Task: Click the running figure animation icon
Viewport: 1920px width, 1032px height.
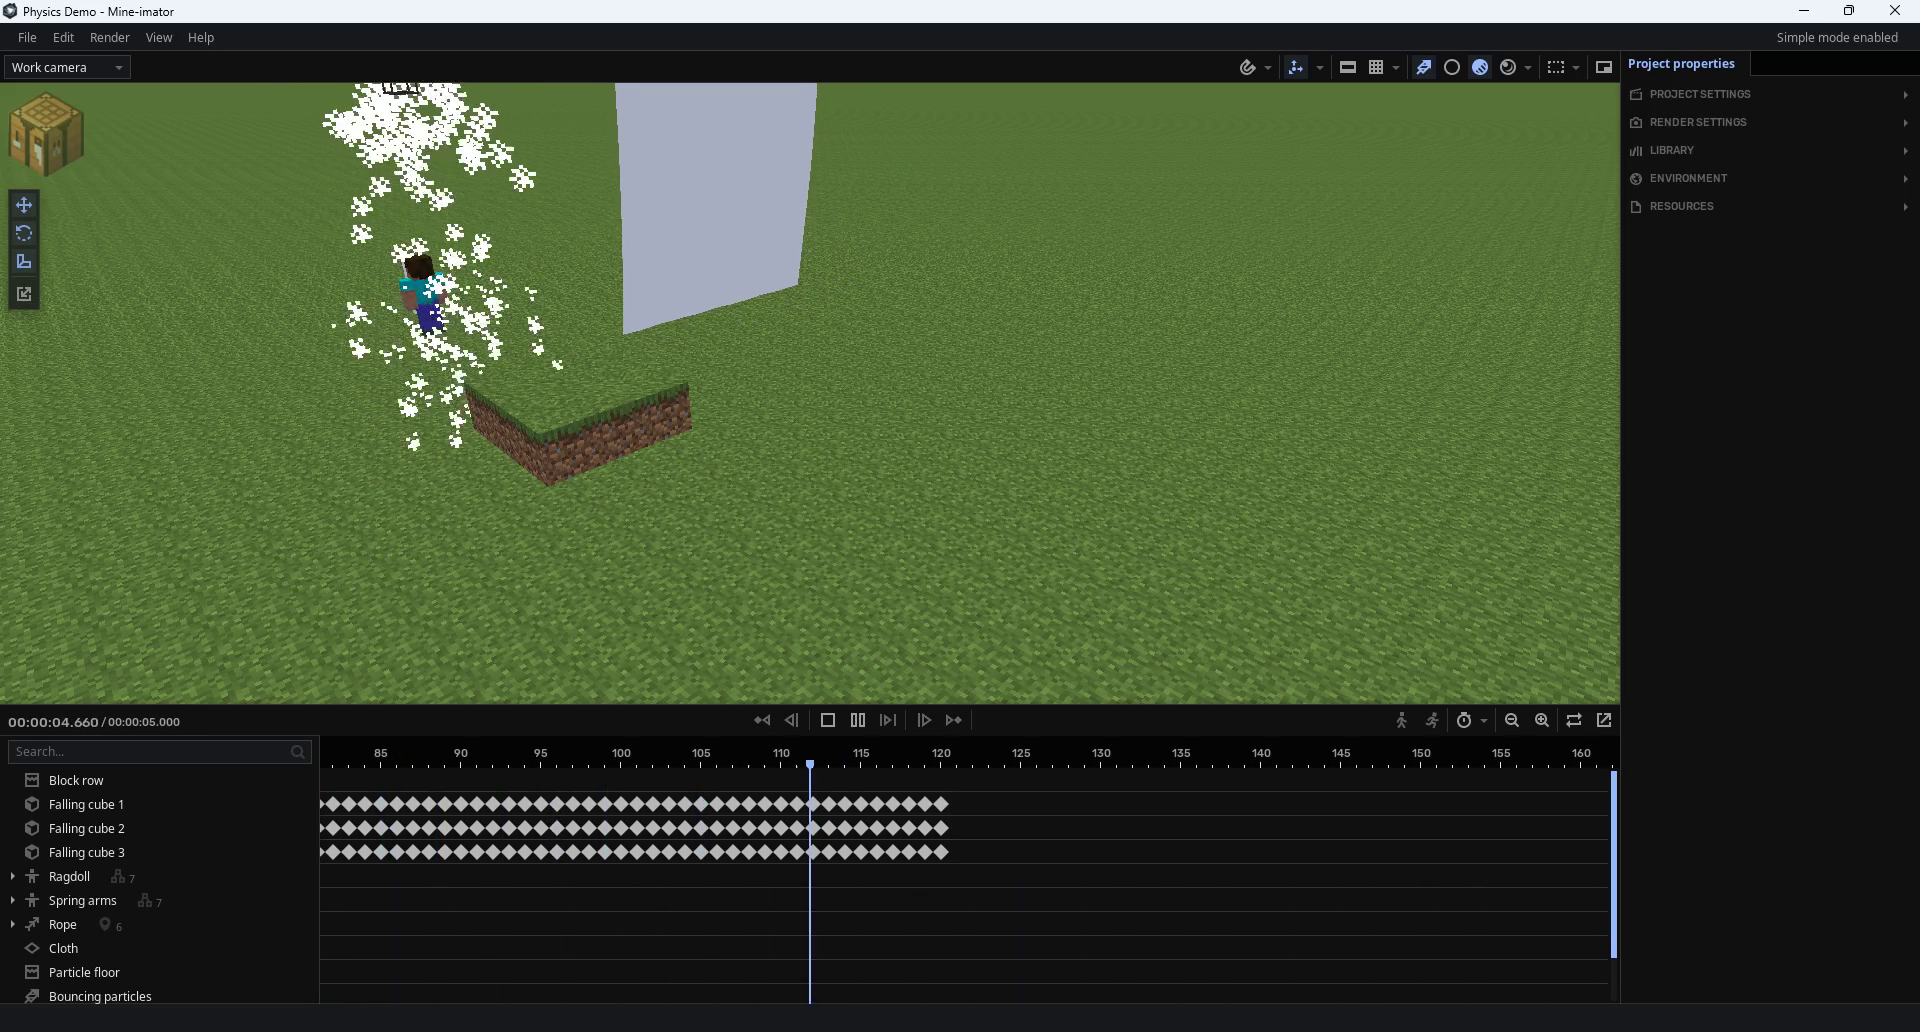Action: tap(1432, 720)
